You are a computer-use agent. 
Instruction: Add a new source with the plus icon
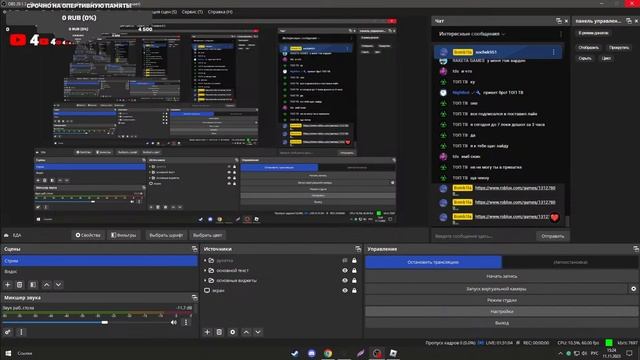pyautogui.click(x=207, y=332)
